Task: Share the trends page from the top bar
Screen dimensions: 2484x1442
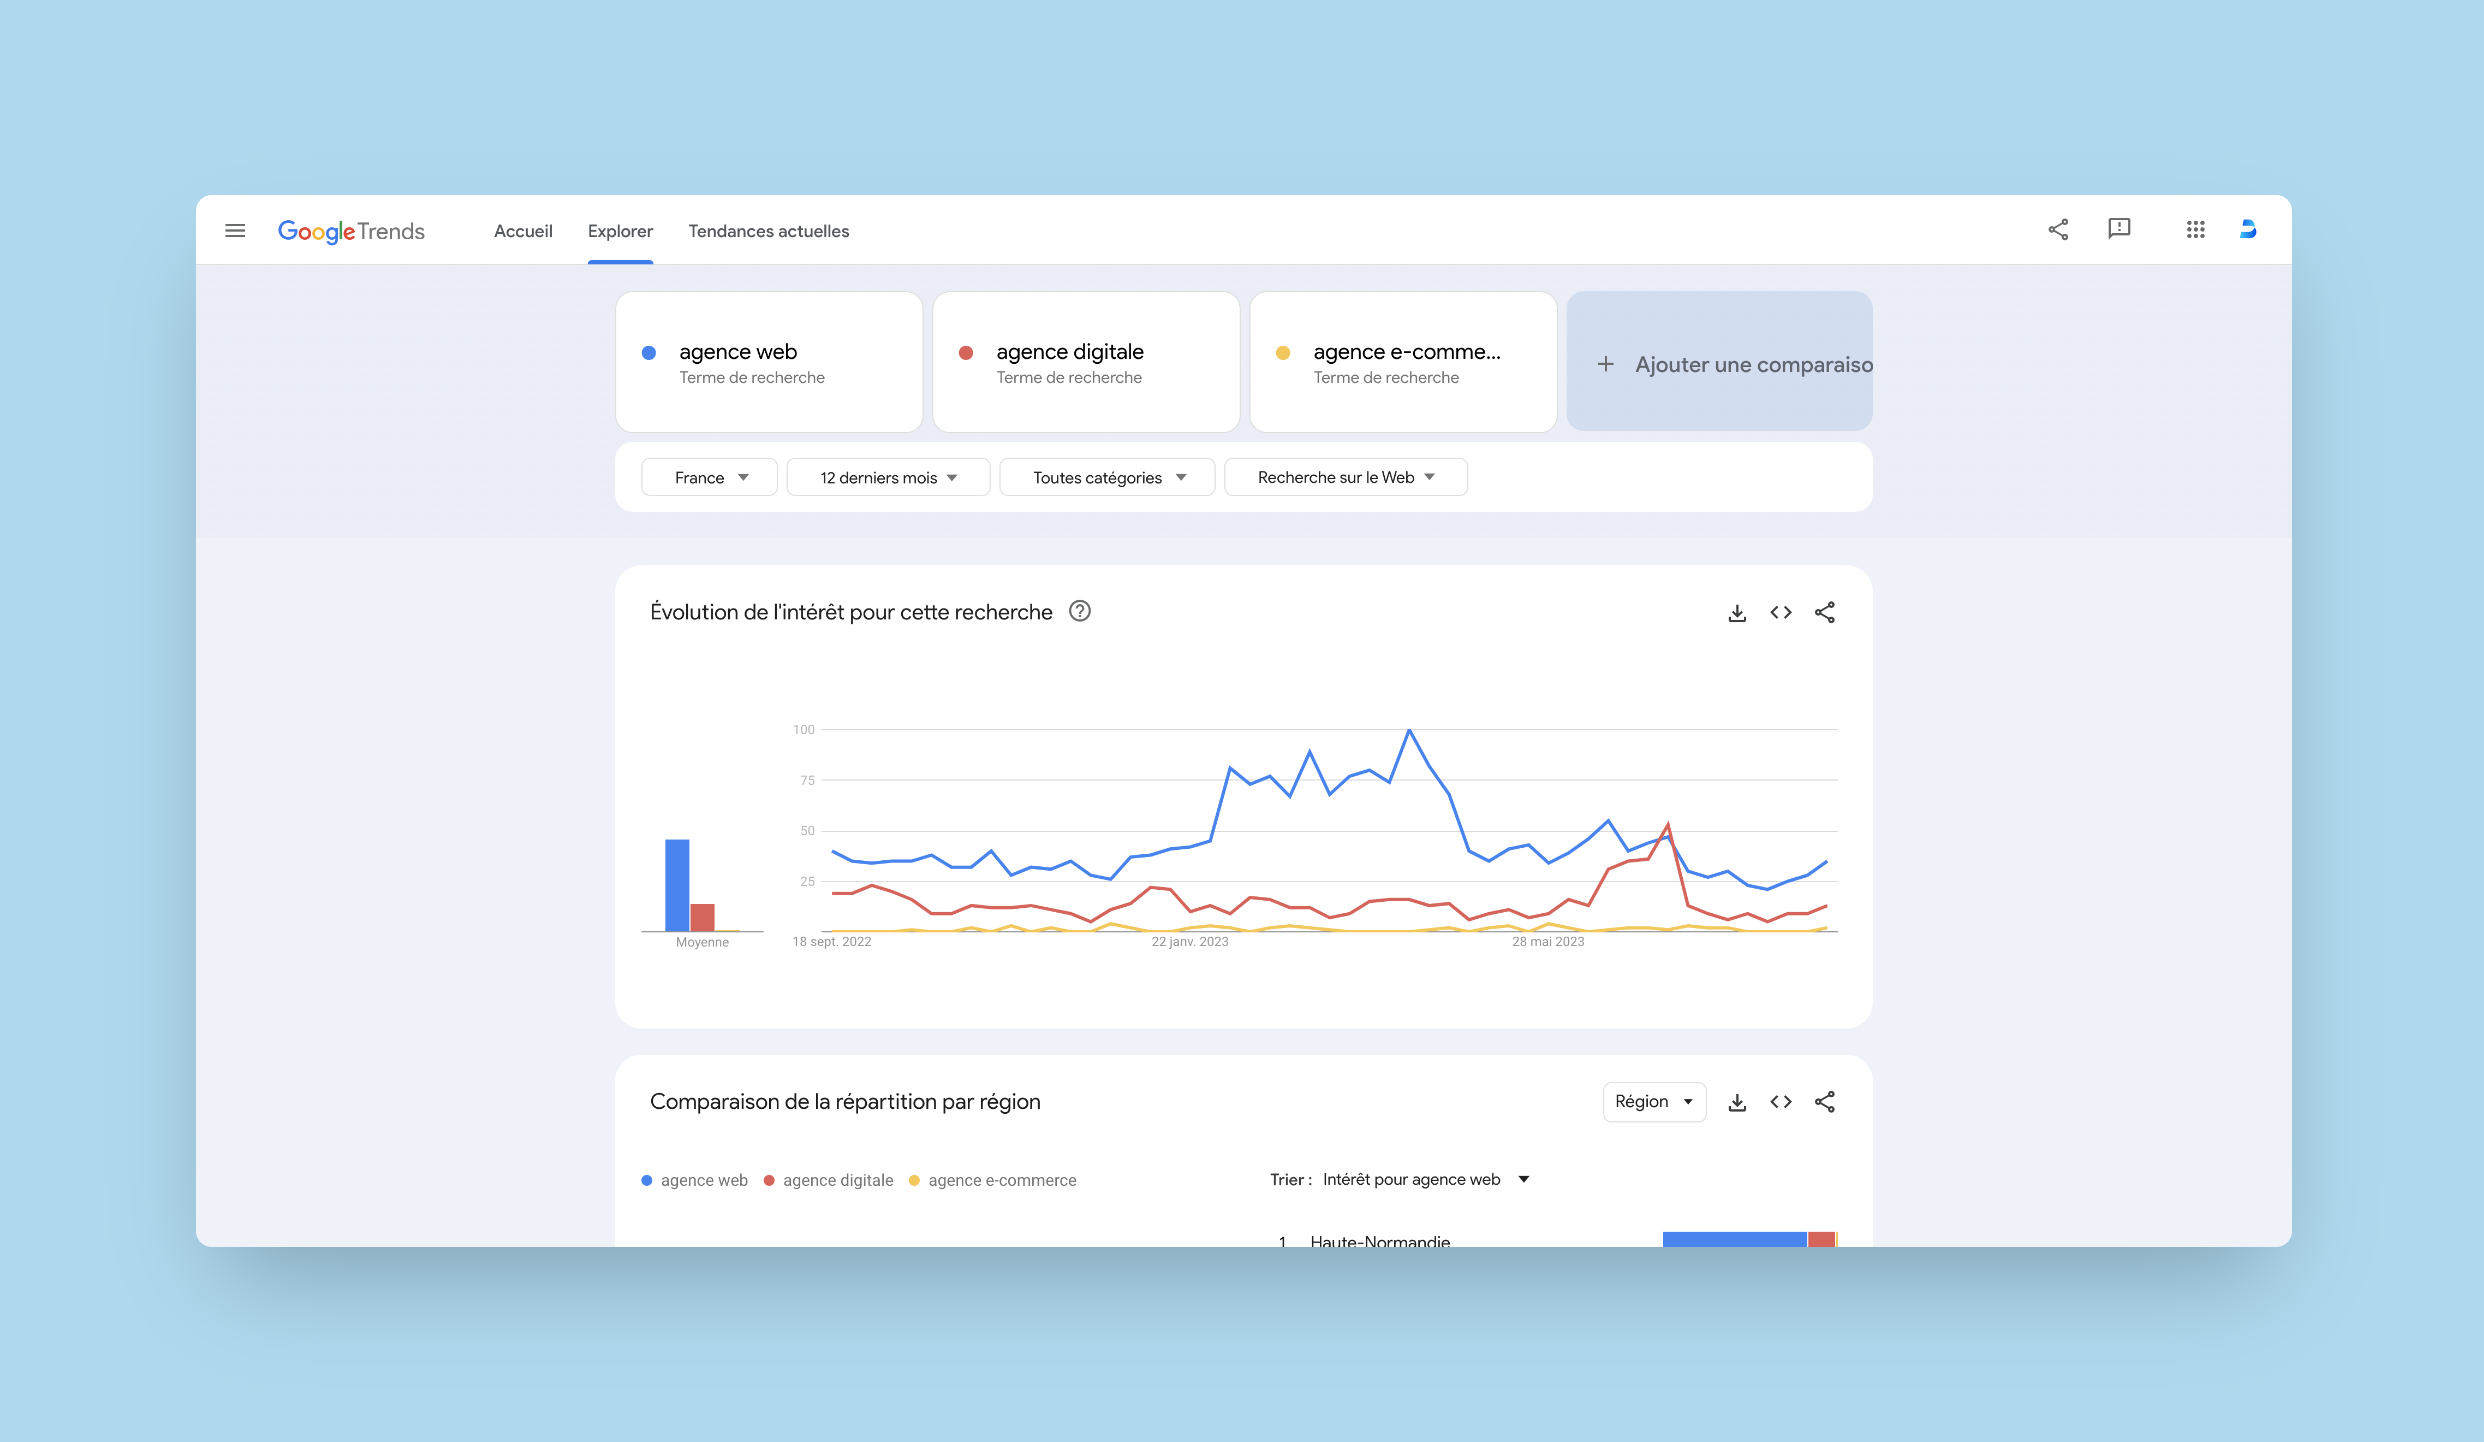Action: coord(2058,229)
